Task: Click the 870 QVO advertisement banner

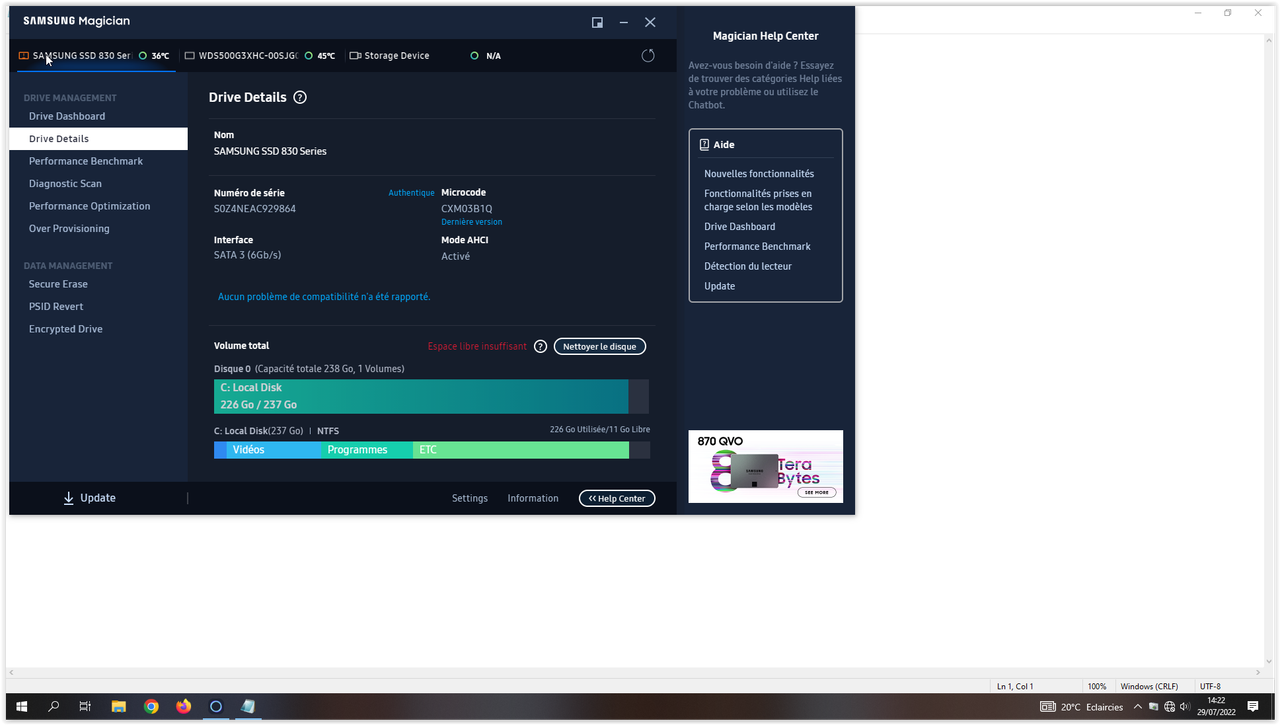Action: point(766,466)
